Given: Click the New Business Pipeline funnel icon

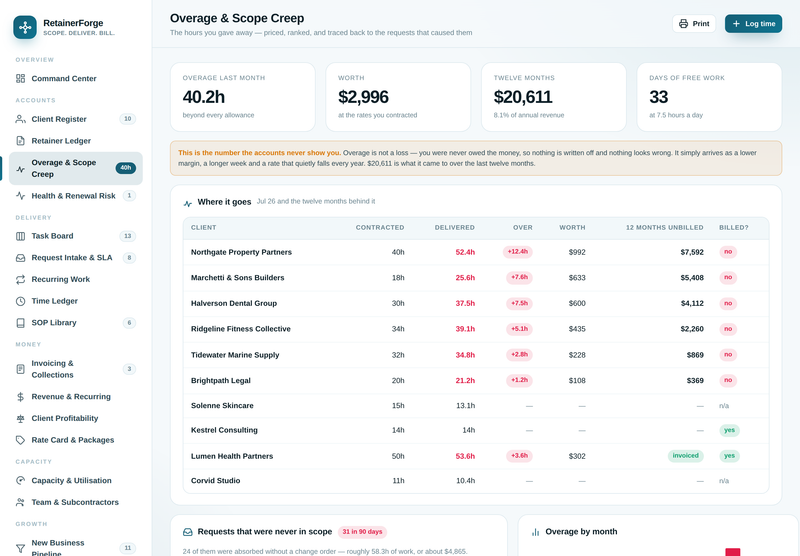Looking at the screenshot, I should 20,548.
